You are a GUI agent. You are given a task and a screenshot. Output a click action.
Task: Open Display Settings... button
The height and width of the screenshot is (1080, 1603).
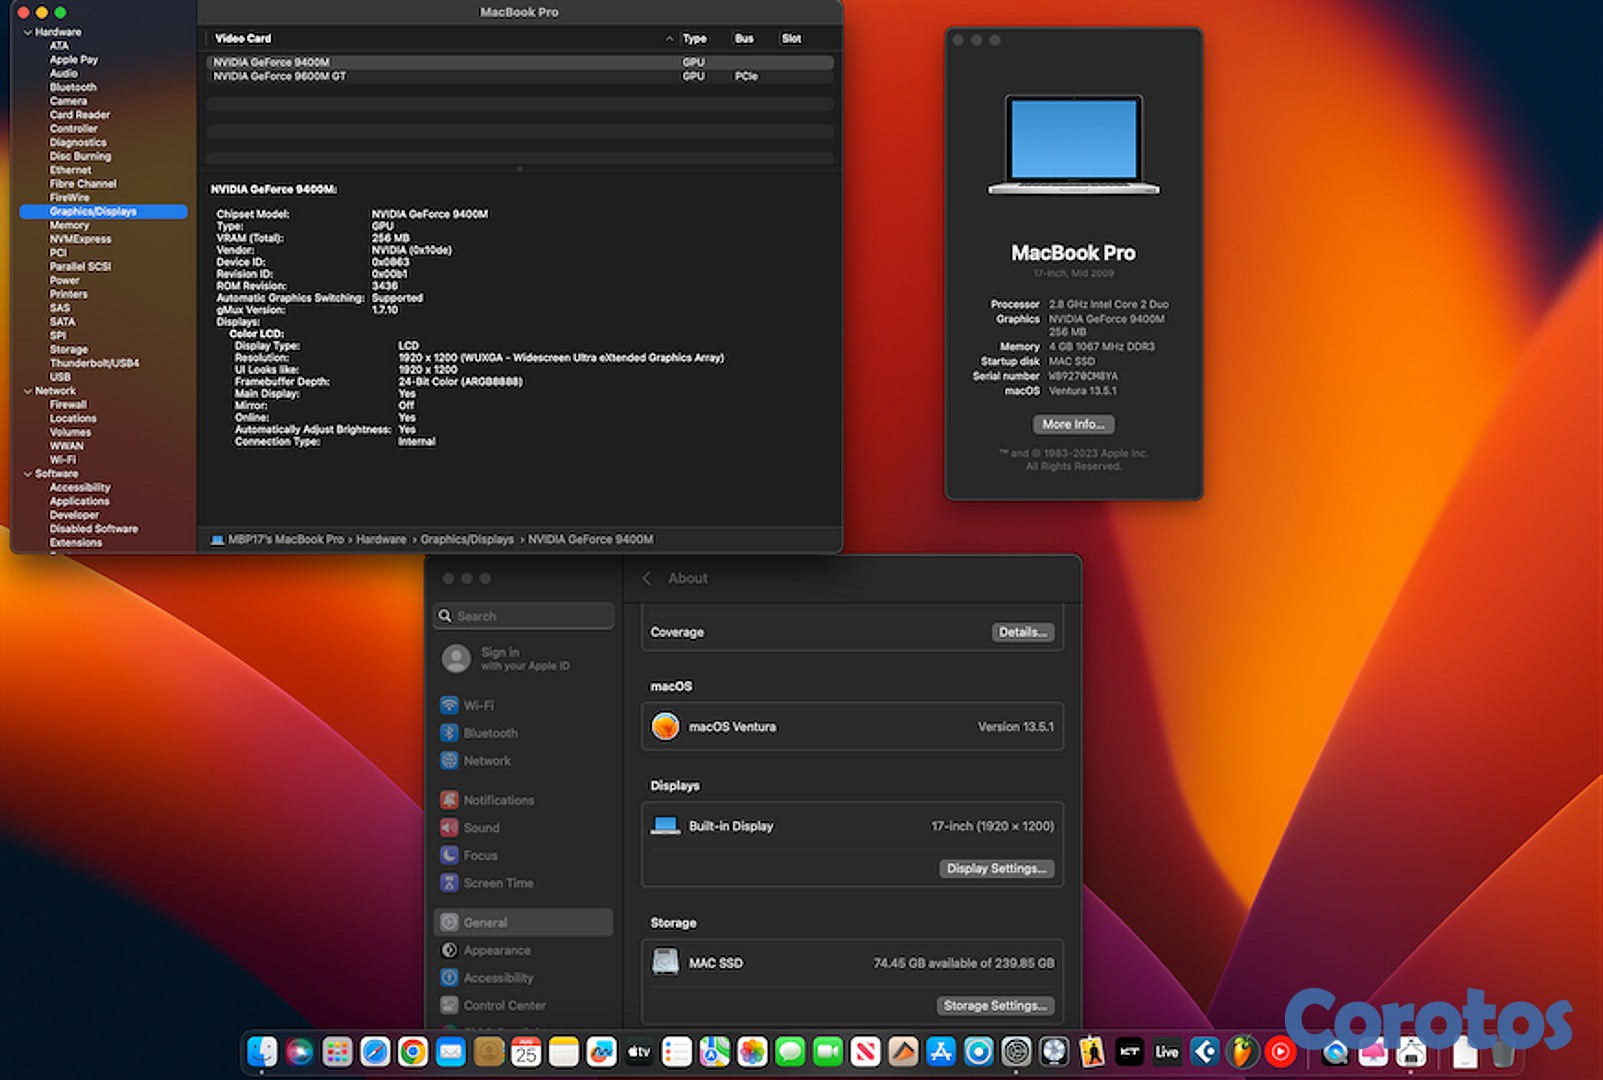996,868
